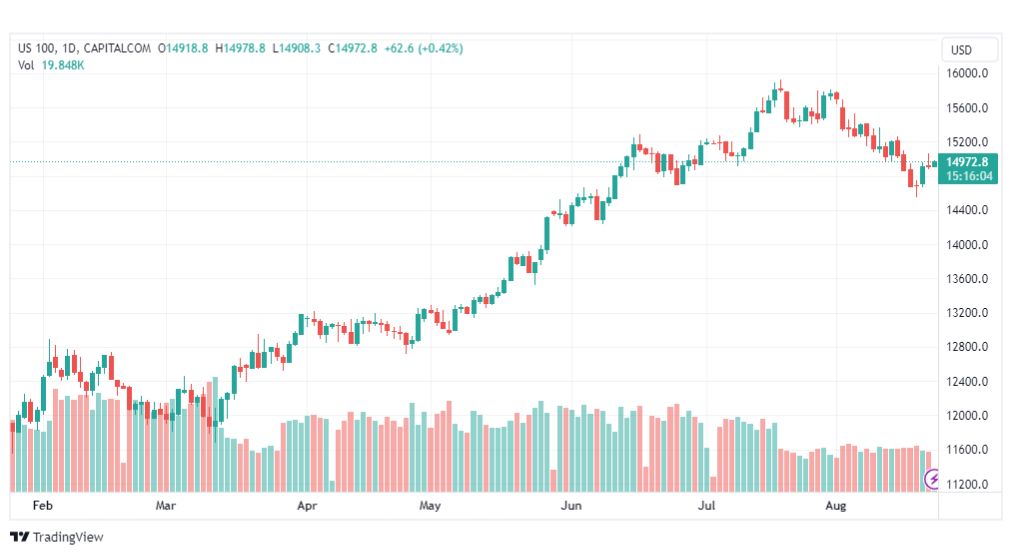Click Aug on the date scale
The width and height of the screenshot is (1012, 555).
click(x=836, y=506)
